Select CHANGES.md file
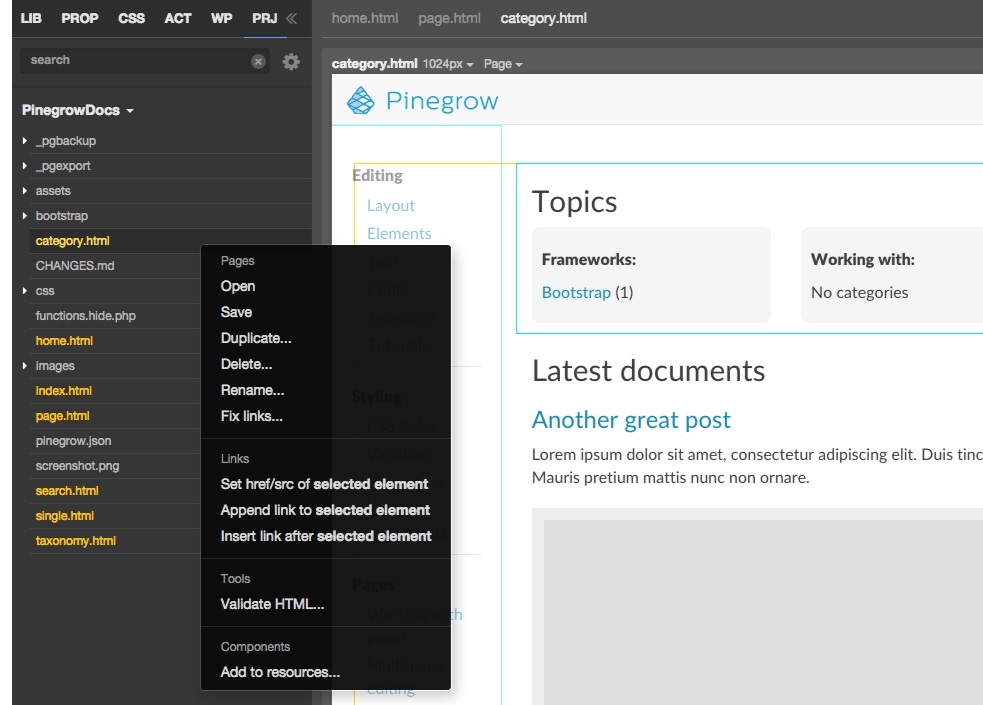The height and width of the screenshot is (705, 983). pyautogui.click(x=75, y=266)
